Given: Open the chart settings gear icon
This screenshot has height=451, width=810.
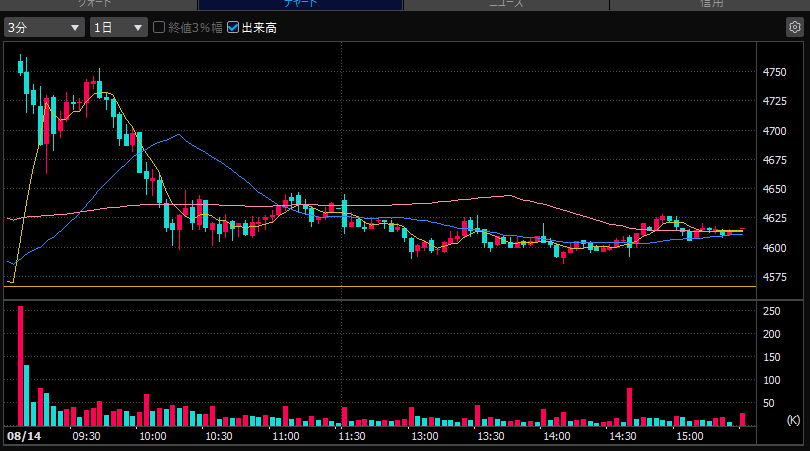Looking at the screenshot, I should point(795,27).
